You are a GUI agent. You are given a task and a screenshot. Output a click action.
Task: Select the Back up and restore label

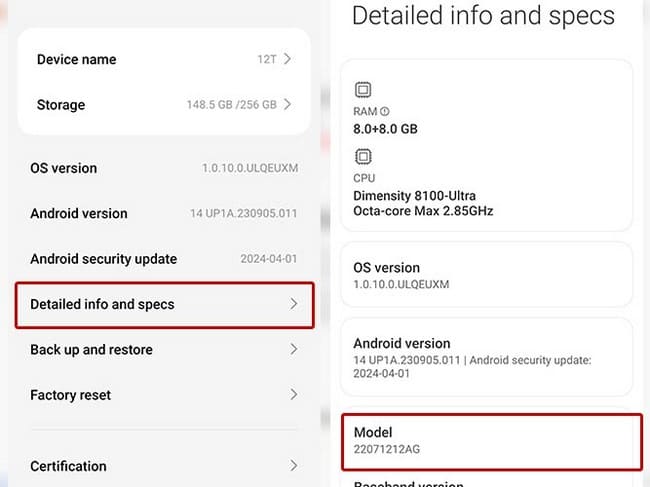pos(91,349)
